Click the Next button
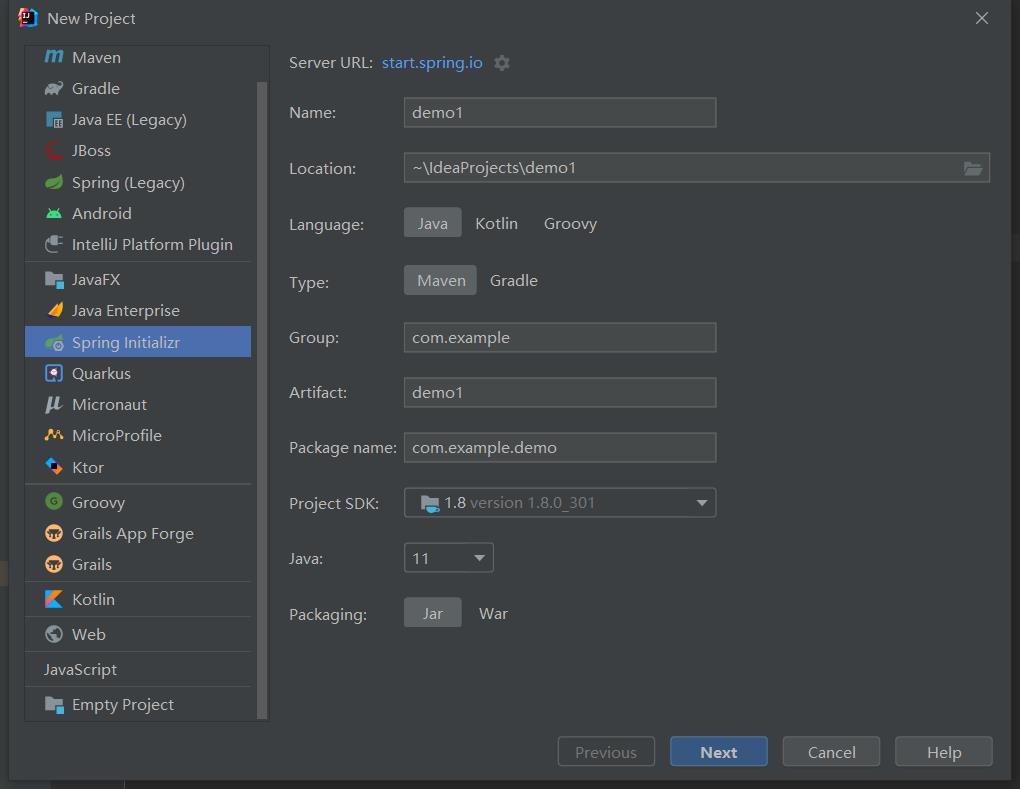The image size is (1020, 789). tap(719, 752)
